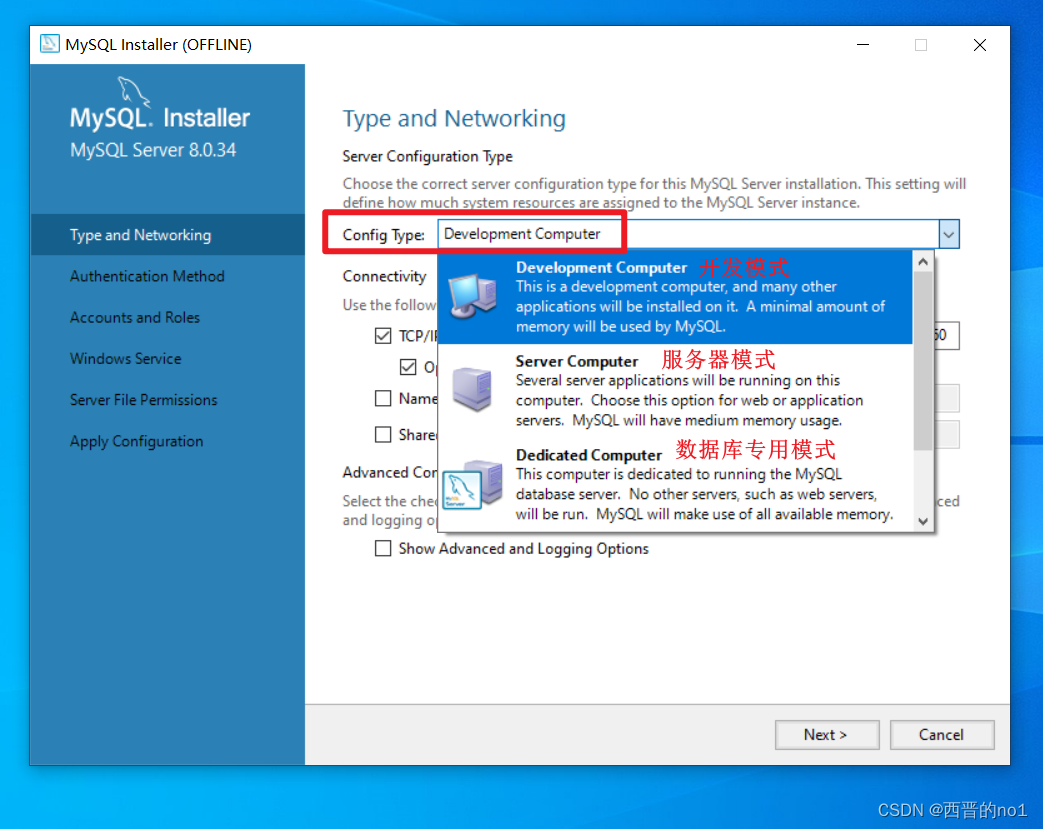The height and width of the screenshot is (829, 1043).
Task: Close the MySQL Installer window
Action: tap(980, 45)
